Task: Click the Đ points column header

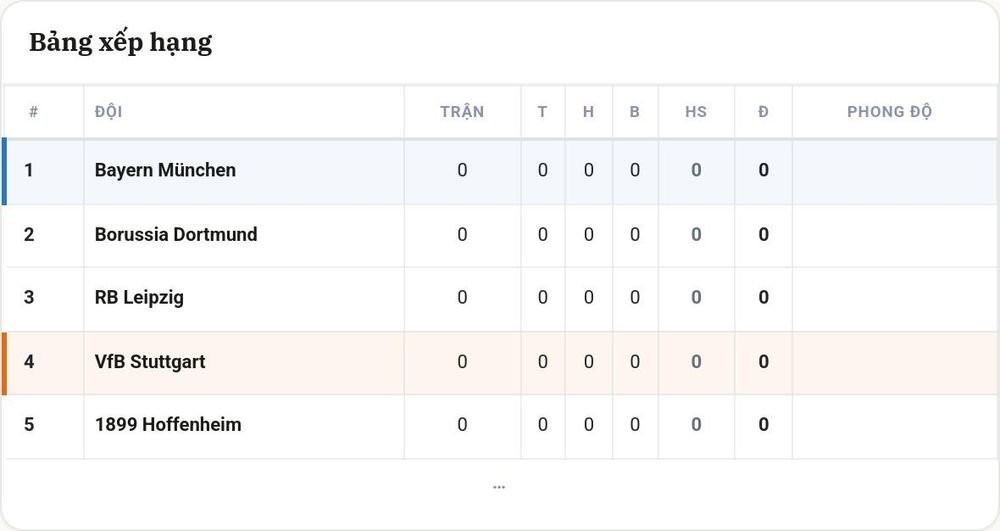Action: tap(763, 112)
